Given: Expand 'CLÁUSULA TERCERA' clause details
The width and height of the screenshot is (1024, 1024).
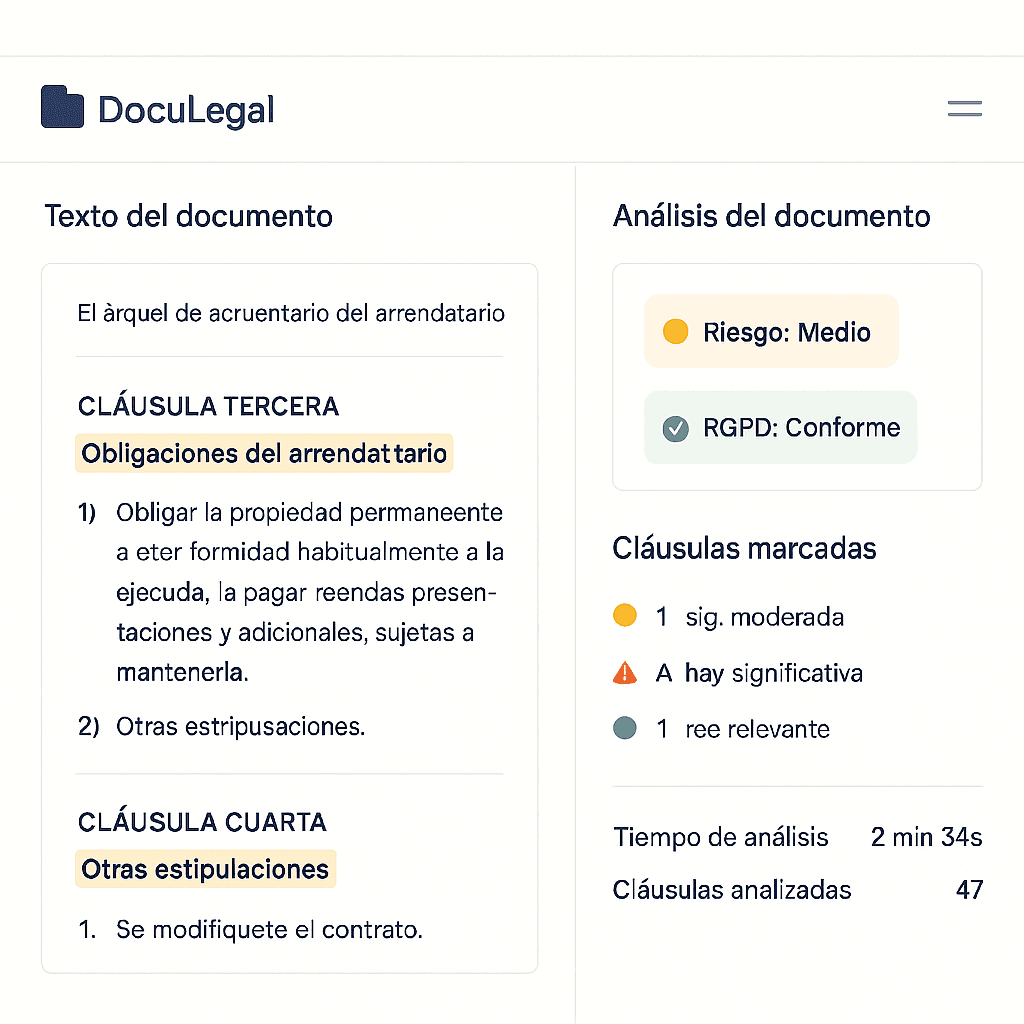Looking at the screenshot, I should pos(208,406).
